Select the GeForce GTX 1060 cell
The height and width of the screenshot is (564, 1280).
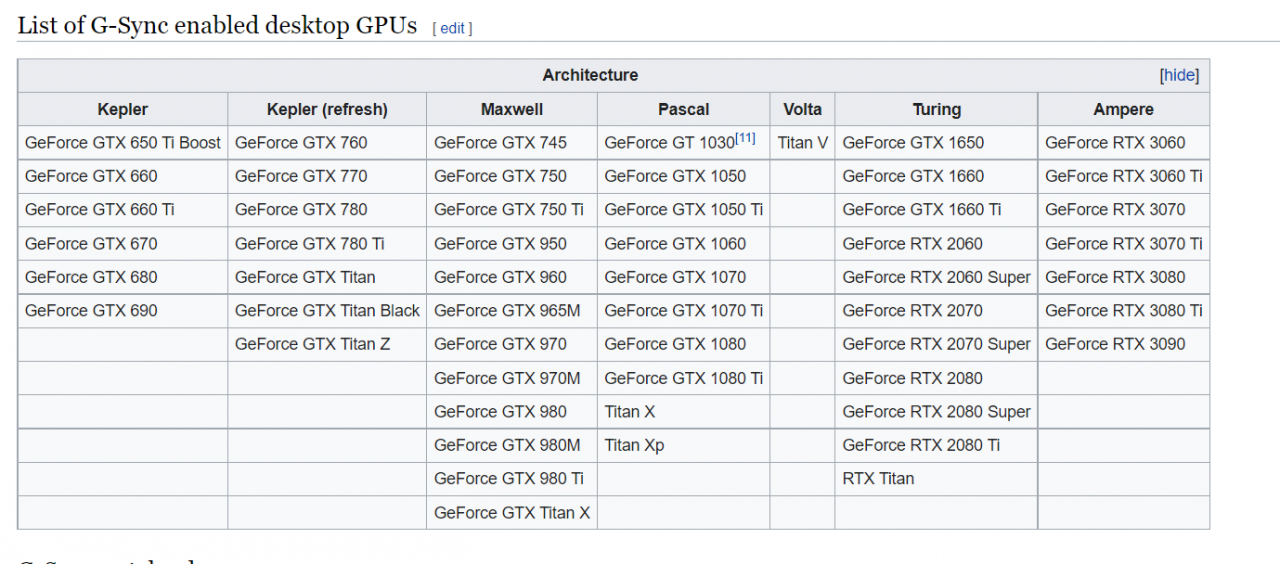click(x=684, y=243)
